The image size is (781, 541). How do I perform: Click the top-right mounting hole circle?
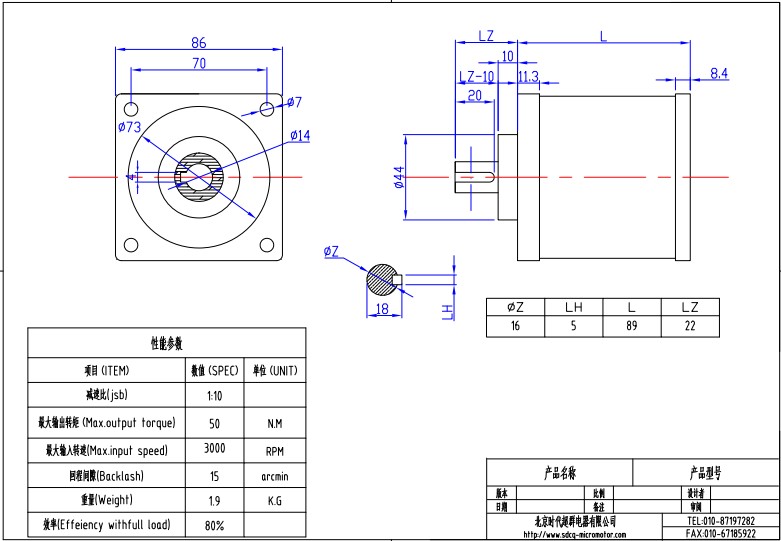point(267,108)
